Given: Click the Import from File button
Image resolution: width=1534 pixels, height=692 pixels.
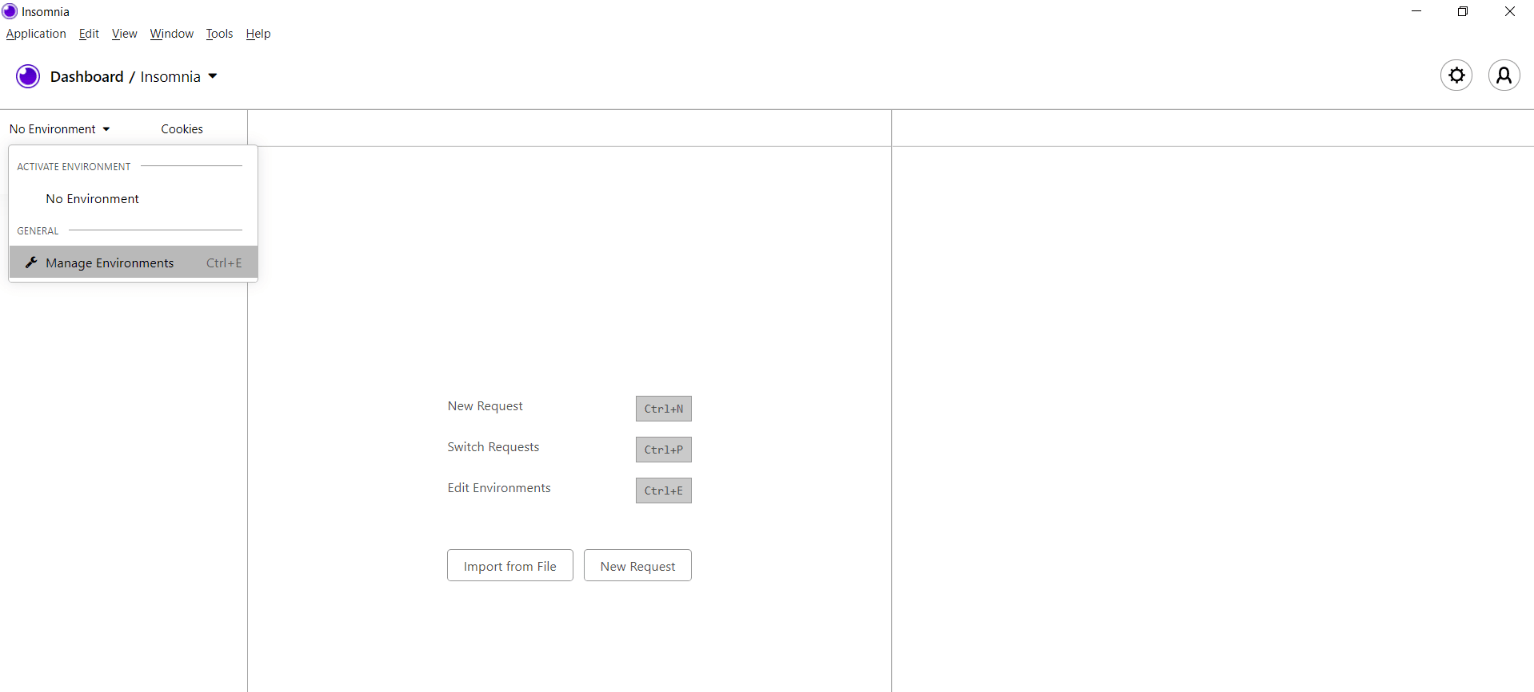Looking at the screenshot, I should coord(510,566).
